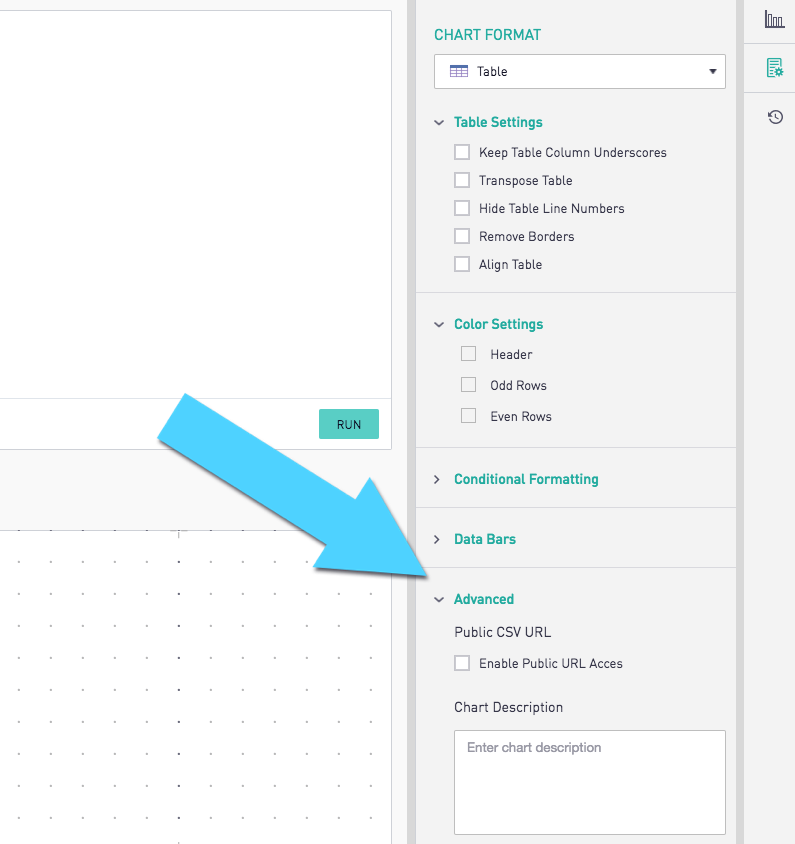
Task: Click the RUN button
Action: pos(349,424)
